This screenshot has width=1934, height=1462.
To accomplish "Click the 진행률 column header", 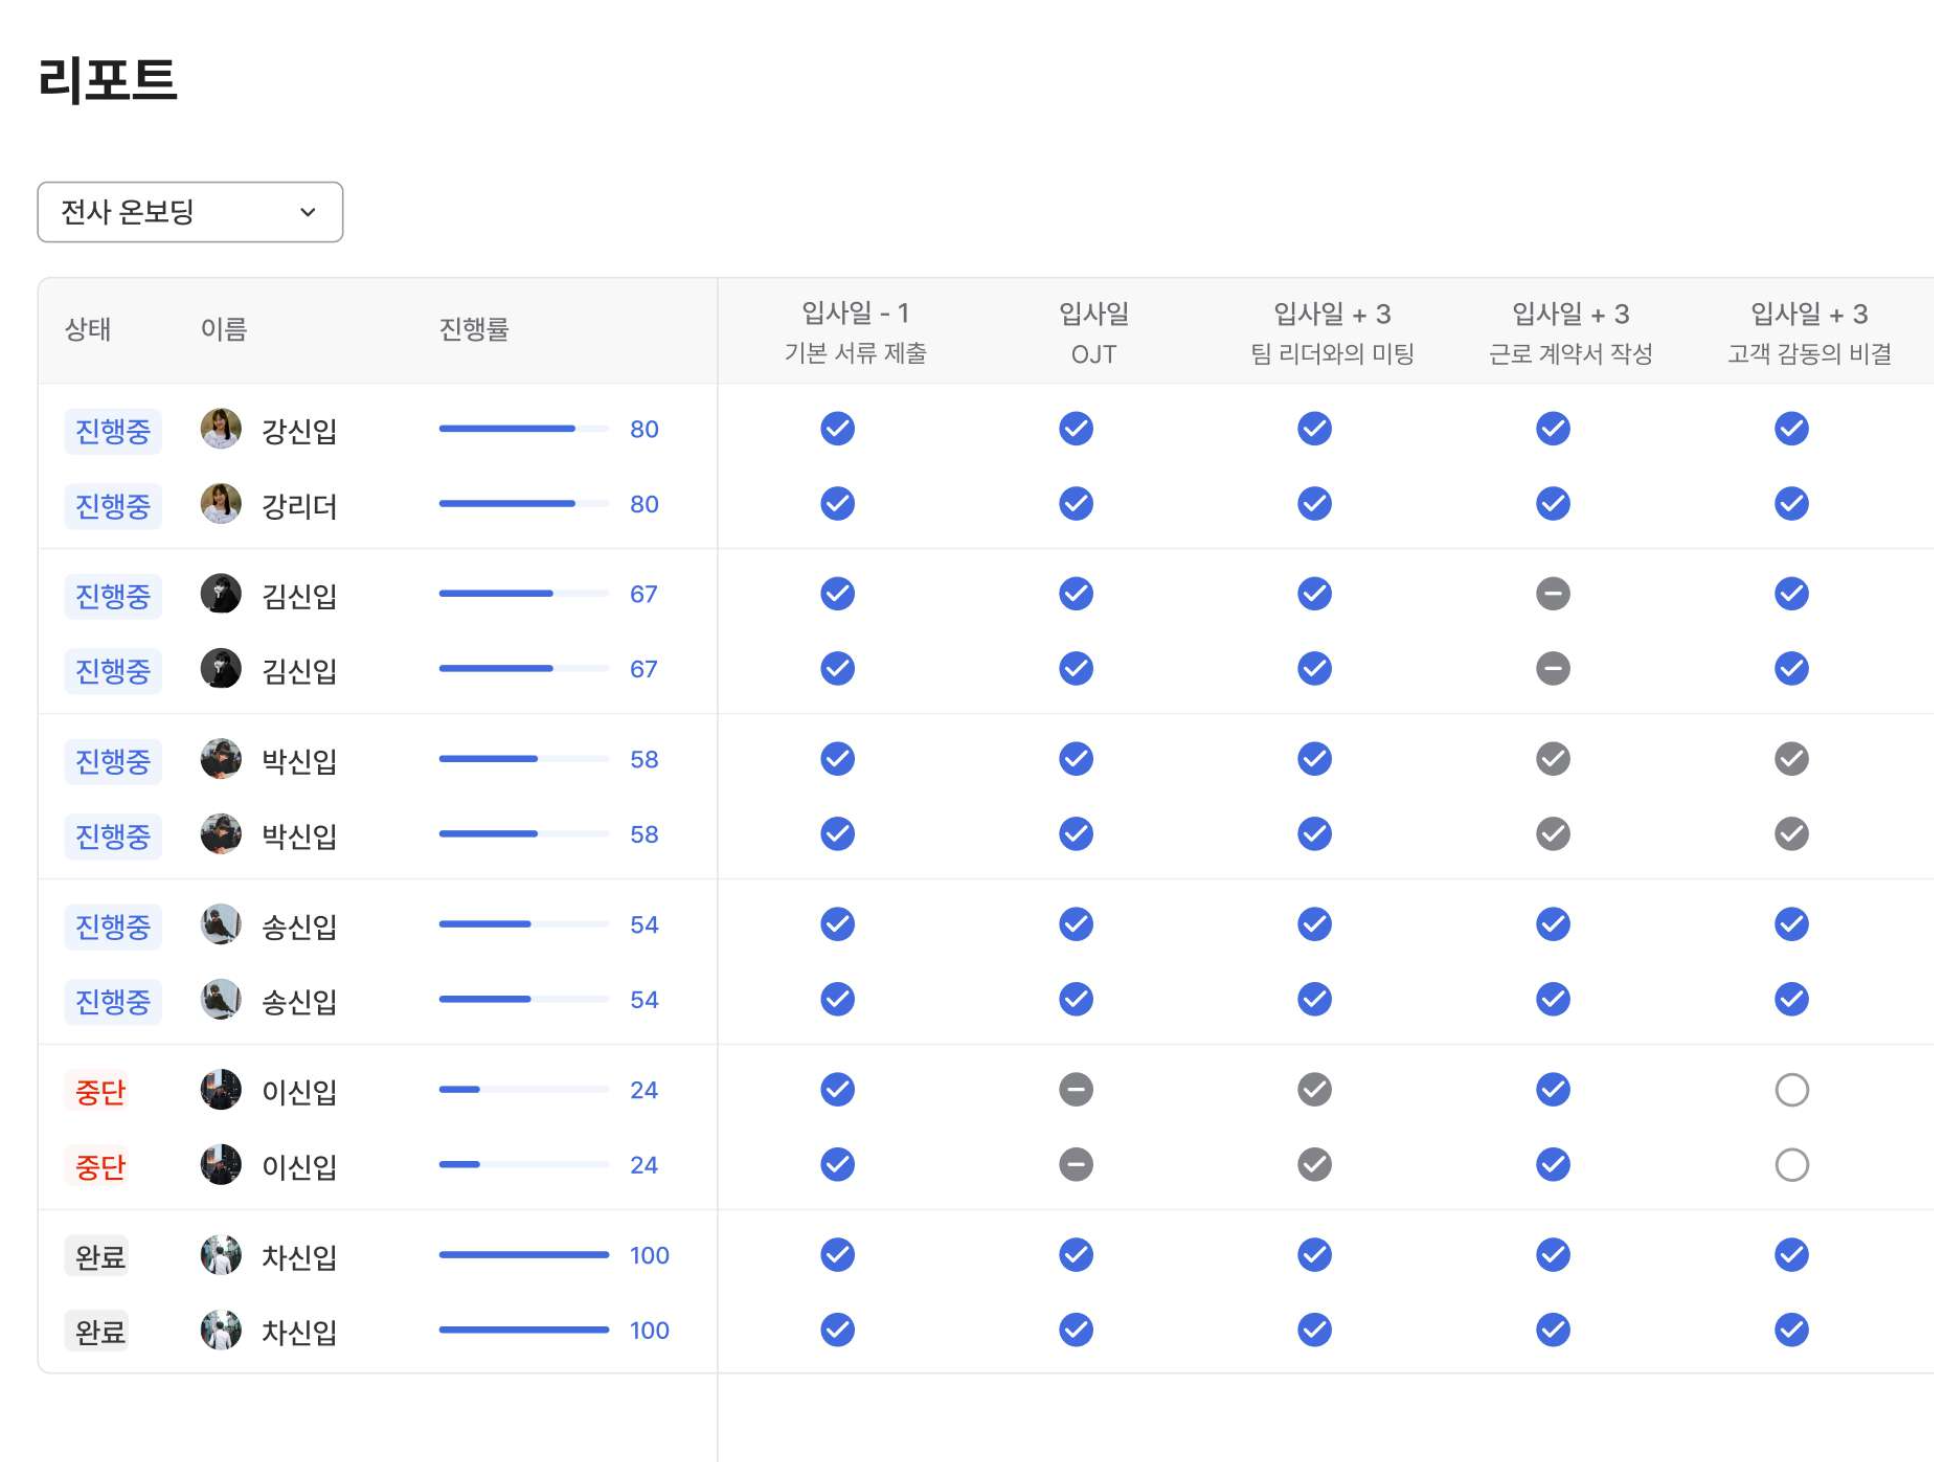I will [473, 330].
